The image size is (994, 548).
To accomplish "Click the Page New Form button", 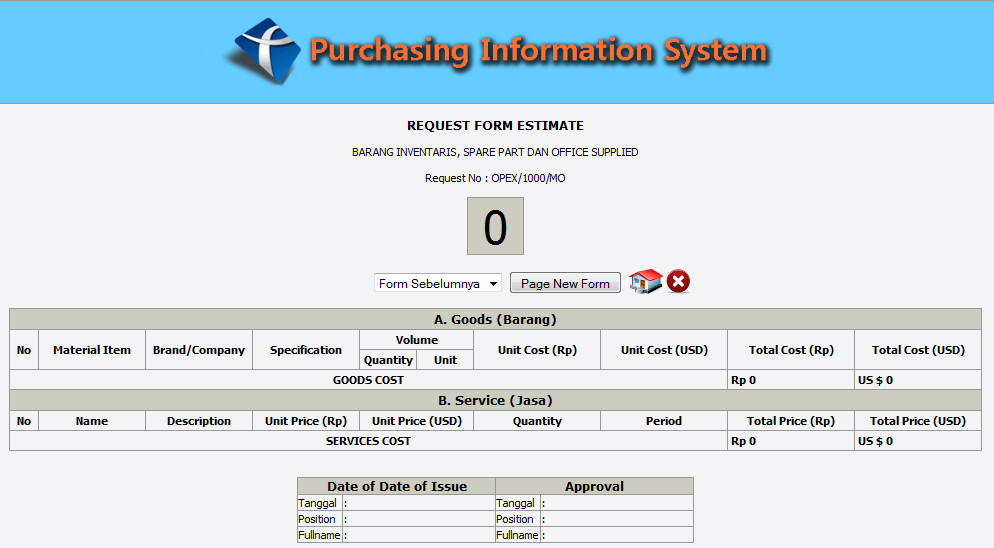I will point(565,284).
